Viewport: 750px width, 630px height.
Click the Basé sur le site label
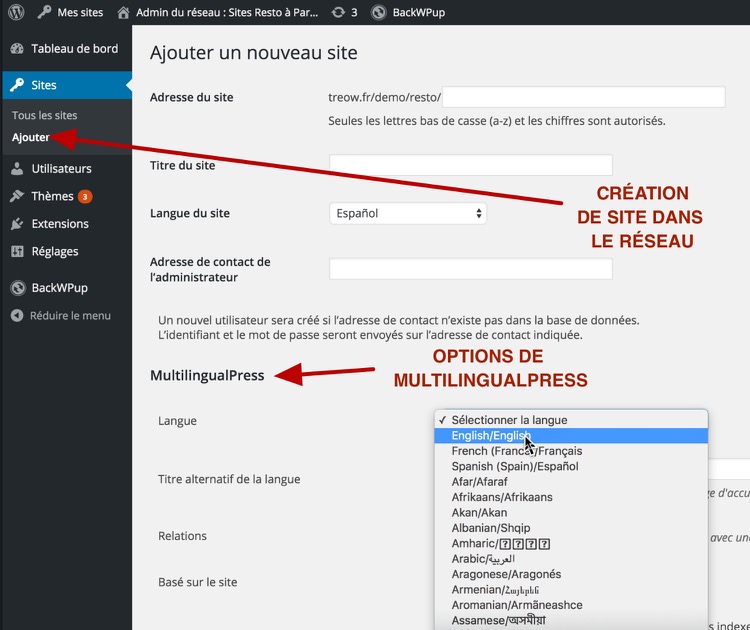point(198,582)
